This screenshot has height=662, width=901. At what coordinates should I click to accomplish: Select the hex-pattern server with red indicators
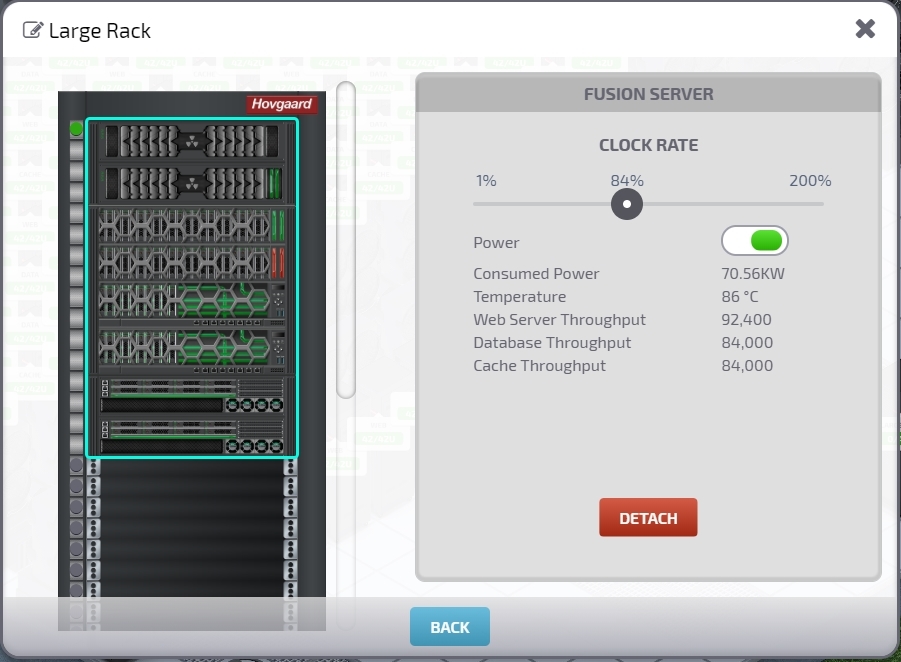tap(192, 262)
